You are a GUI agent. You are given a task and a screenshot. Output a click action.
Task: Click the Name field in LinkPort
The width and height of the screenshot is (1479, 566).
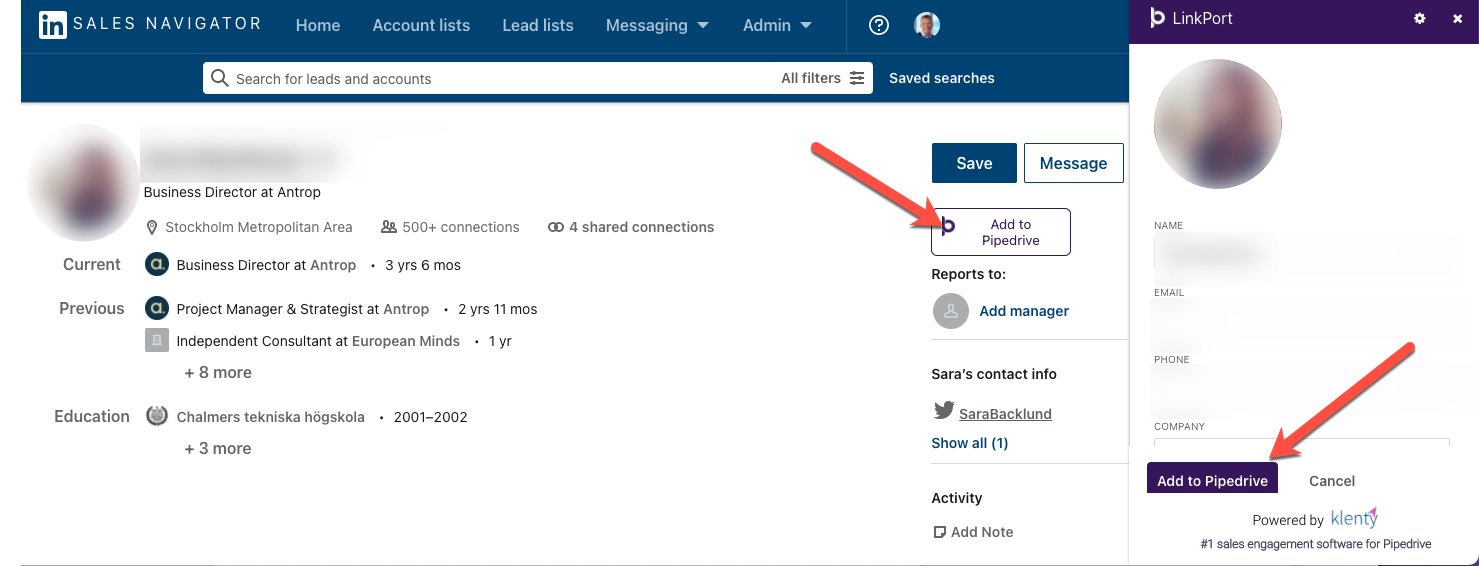click(x=1301, y=254)
